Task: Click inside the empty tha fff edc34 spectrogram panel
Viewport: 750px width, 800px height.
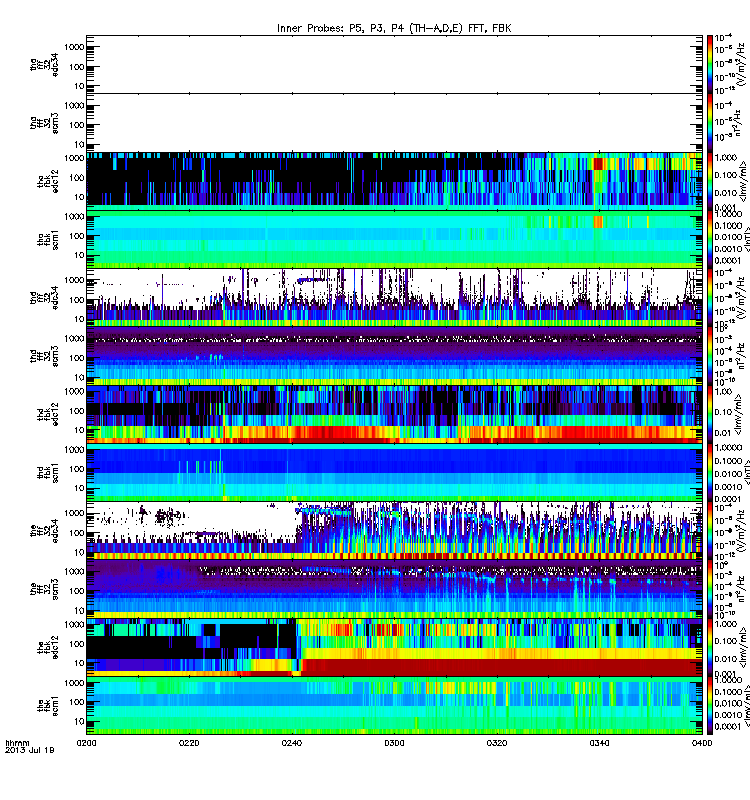Action: tap(394, 64)
